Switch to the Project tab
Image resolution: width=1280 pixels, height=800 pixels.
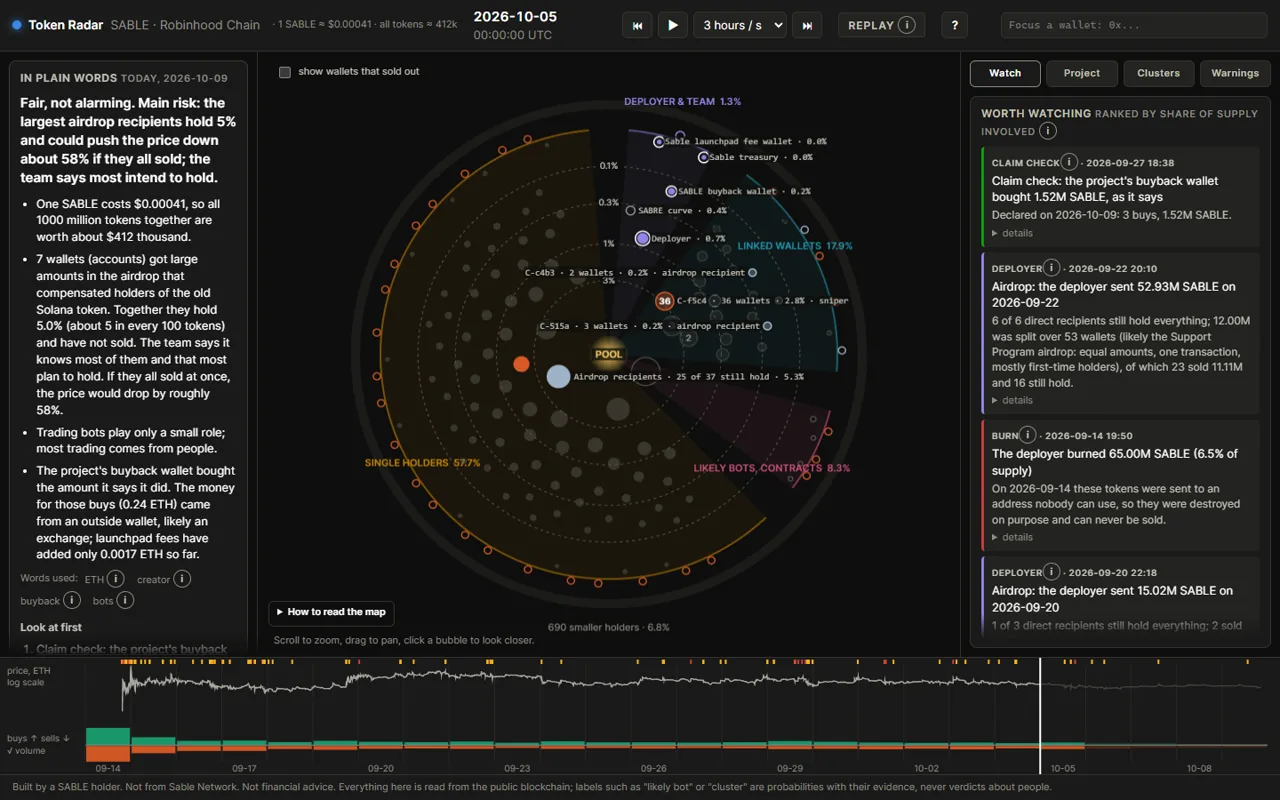click(1081, 73)
